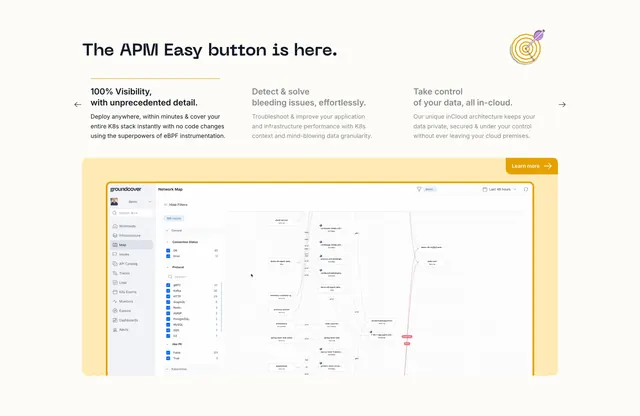Open the Logs sidebar icon

pyautogui.click(x=115, y=283)
